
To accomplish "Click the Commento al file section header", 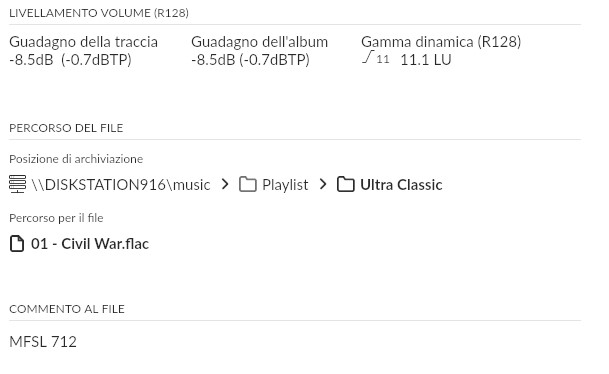I will pyautogui.click(x=67, y=309).
